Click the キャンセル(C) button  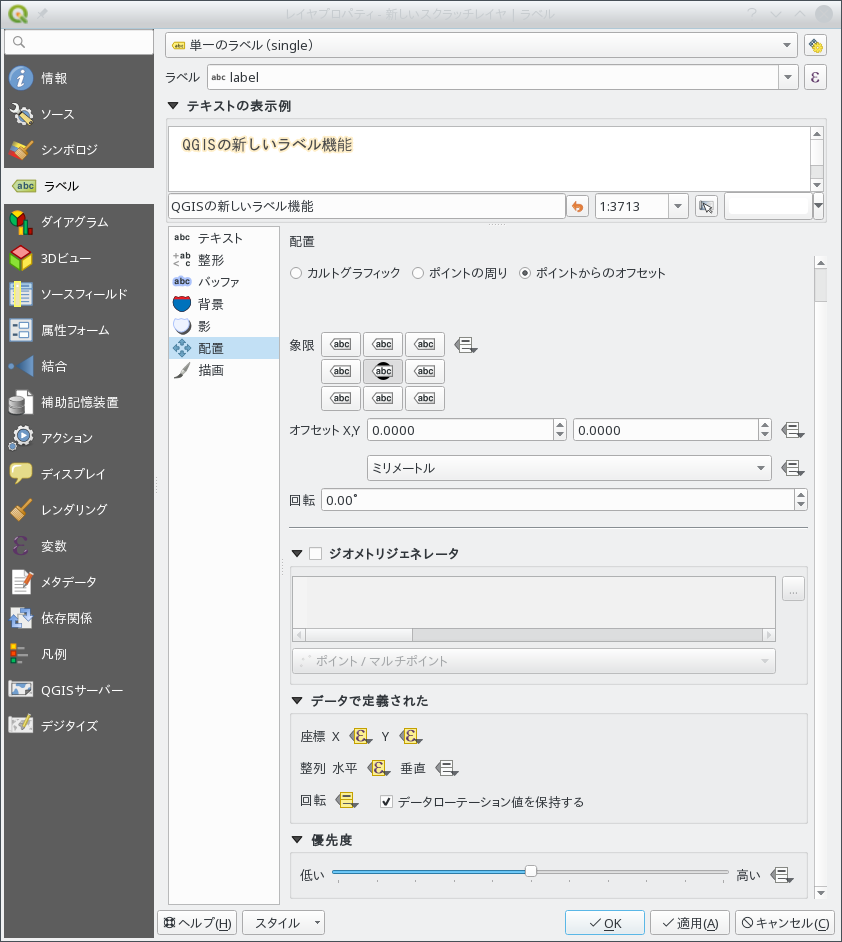click(x=786, y=923)
